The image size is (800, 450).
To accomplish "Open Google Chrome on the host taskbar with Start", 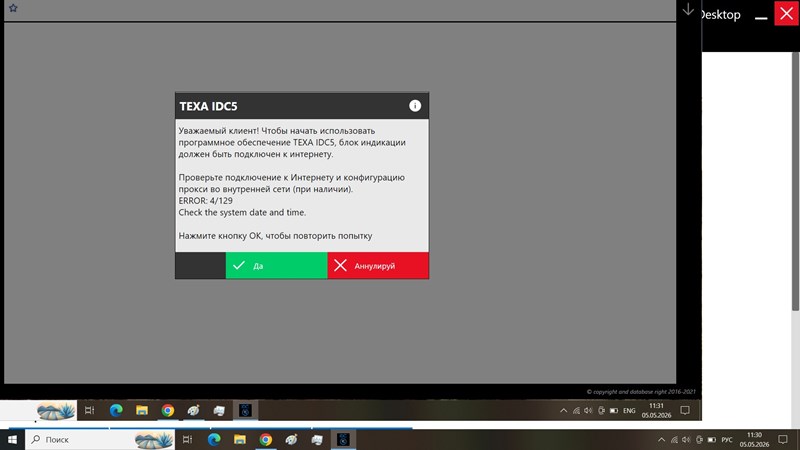I will click(x=265, y=439).
